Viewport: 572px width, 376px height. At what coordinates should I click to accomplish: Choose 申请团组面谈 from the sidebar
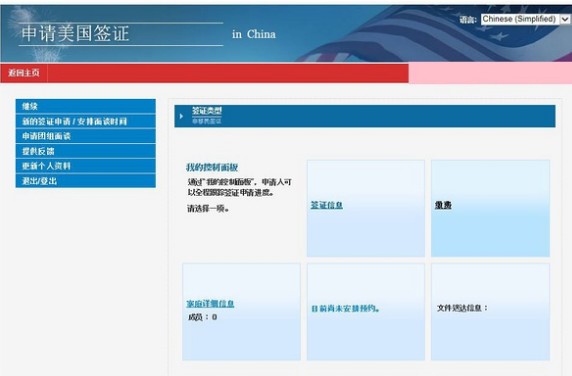[85, 136]
